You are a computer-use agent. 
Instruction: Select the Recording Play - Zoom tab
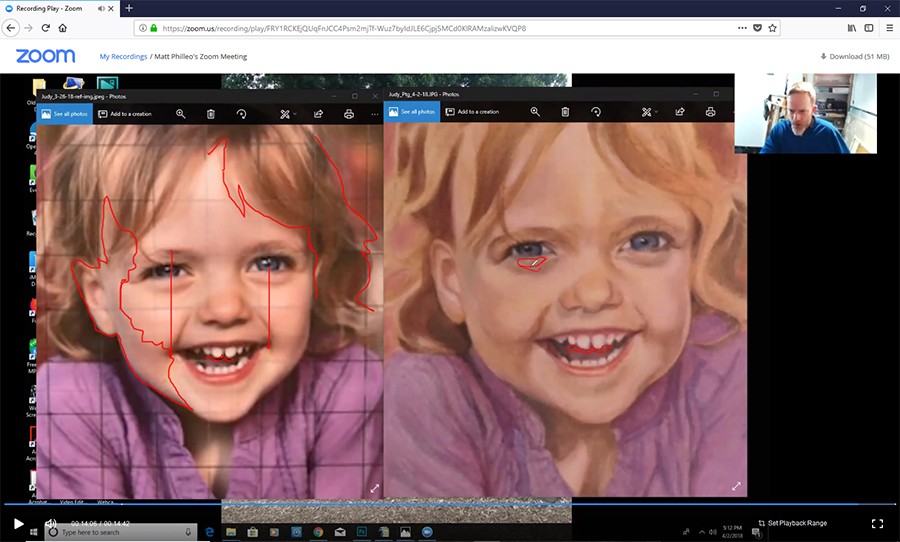click(x=60, y=9)
